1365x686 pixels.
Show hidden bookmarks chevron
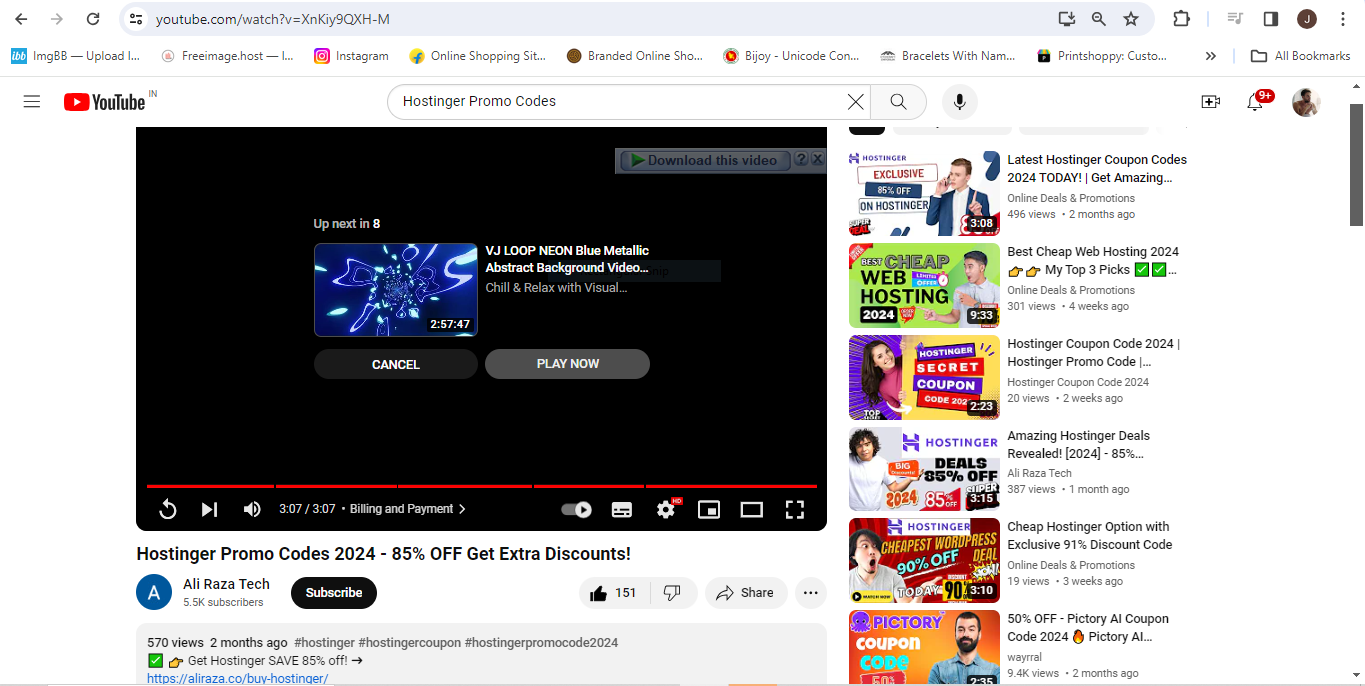(x=1211, y=56)
